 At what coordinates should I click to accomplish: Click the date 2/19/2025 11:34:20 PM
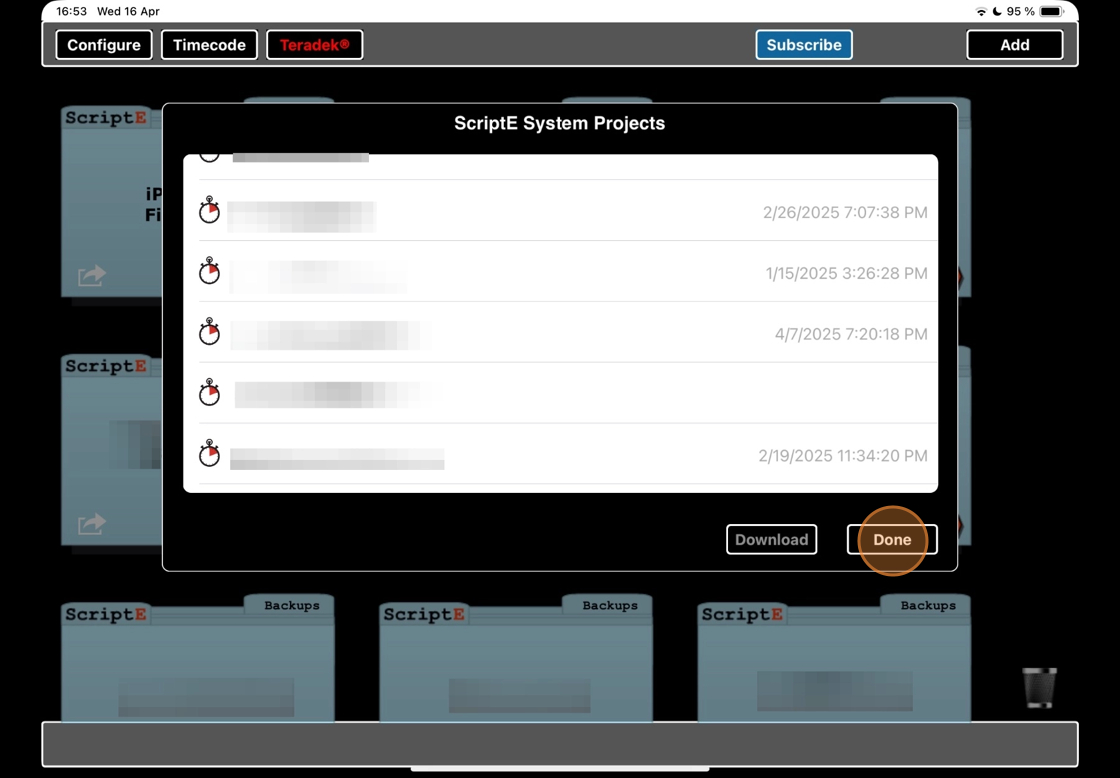click(843, 455)
